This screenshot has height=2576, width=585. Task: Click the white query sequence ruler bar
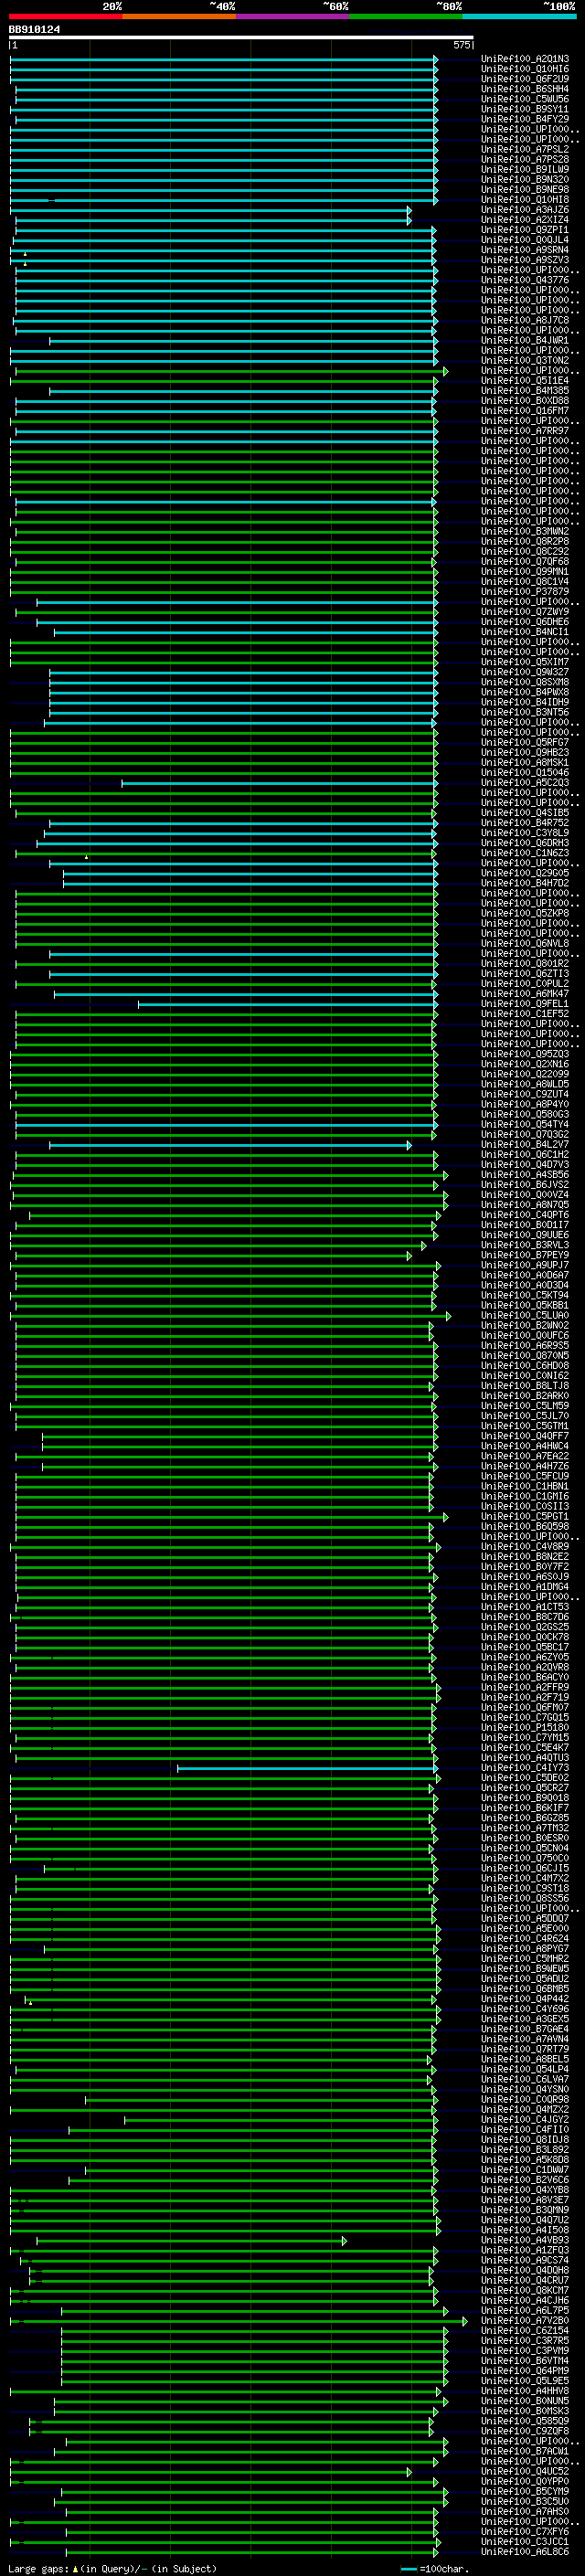[x=241, y=37]
